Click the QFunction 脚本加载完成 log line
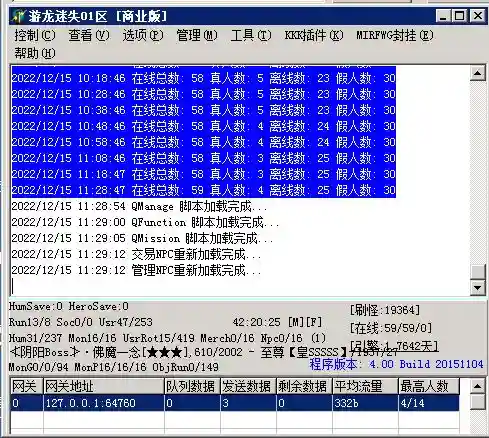This screenshot has height=438, width=489. tap(146, 222)
